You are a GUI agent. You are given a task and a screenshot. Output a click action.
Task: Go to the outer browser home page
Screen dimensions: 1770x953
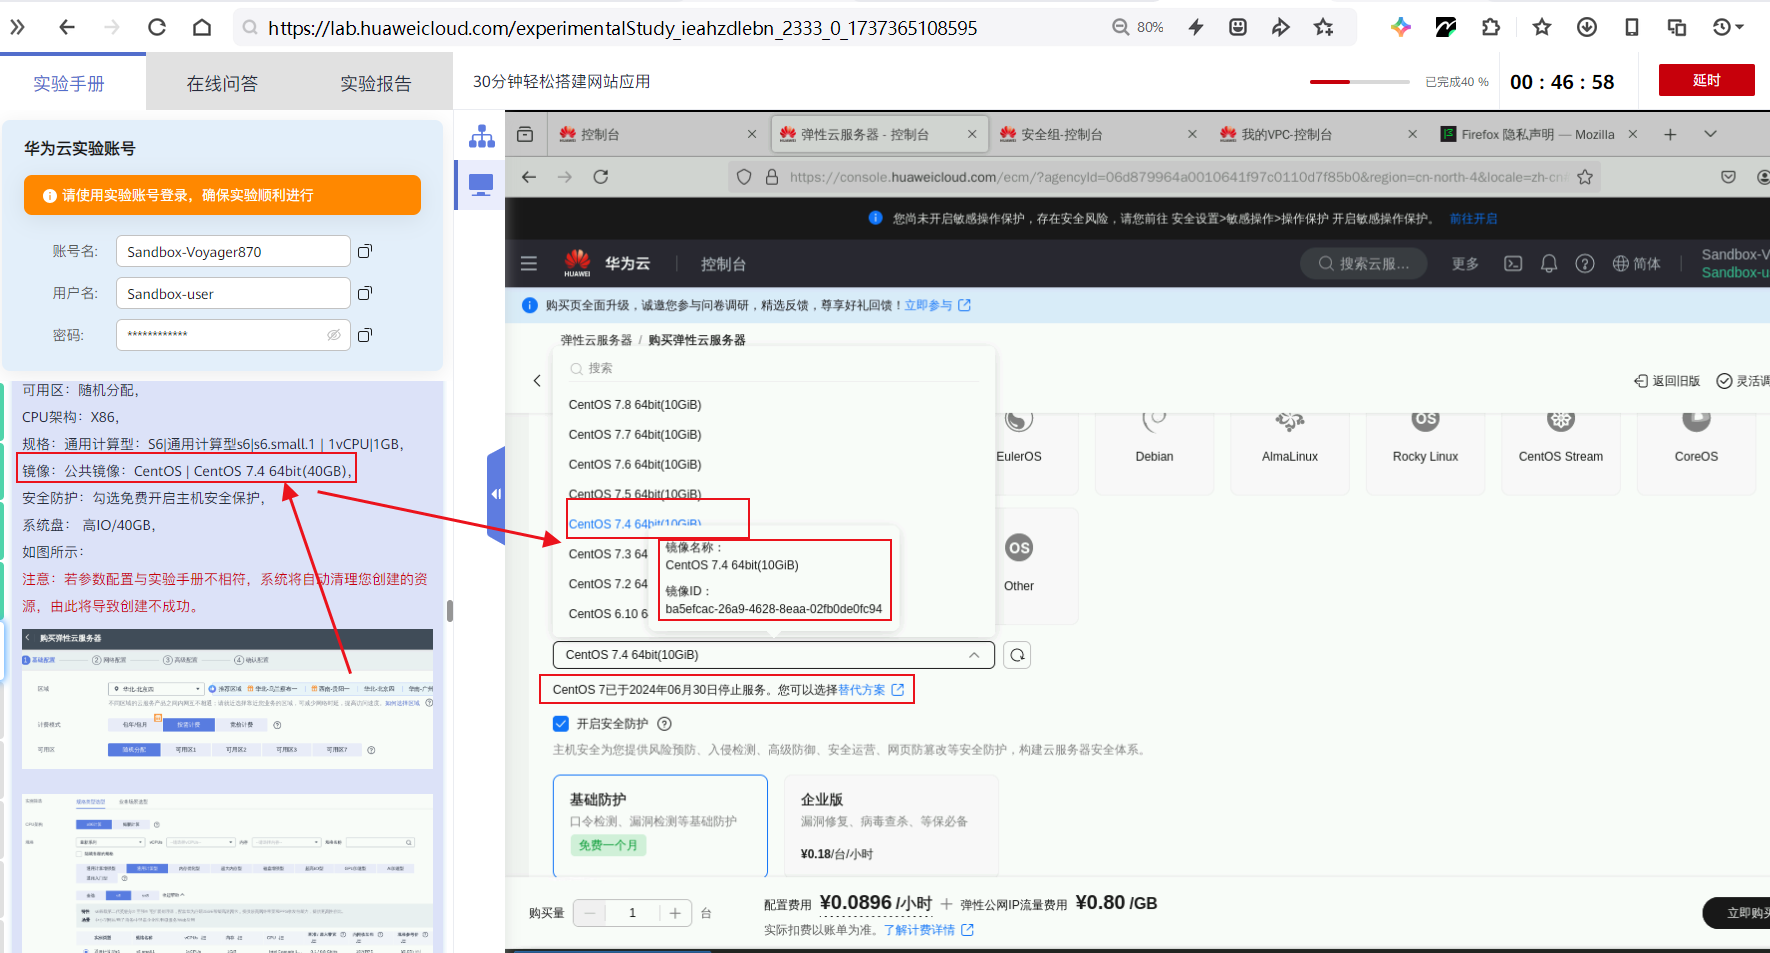pos(202,27)
